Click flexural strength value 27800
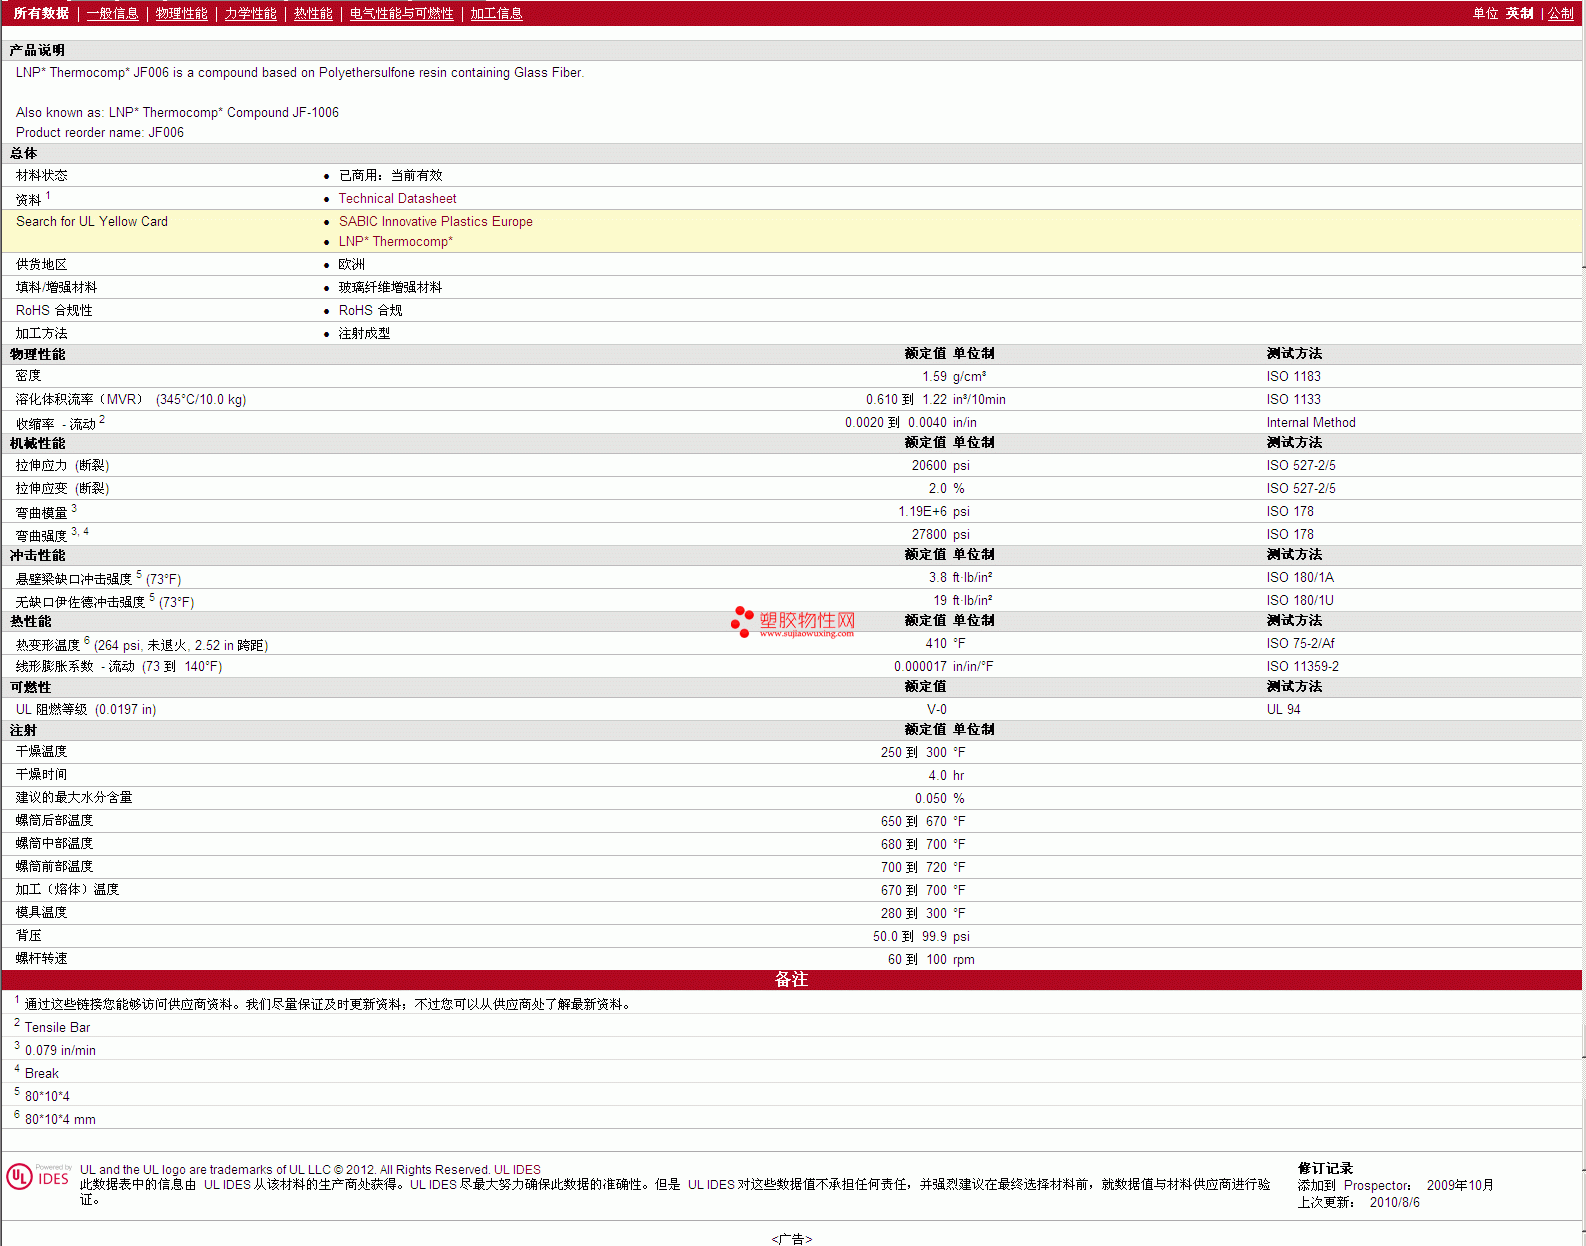The image size is (1586, 1246). pos(929,534)
